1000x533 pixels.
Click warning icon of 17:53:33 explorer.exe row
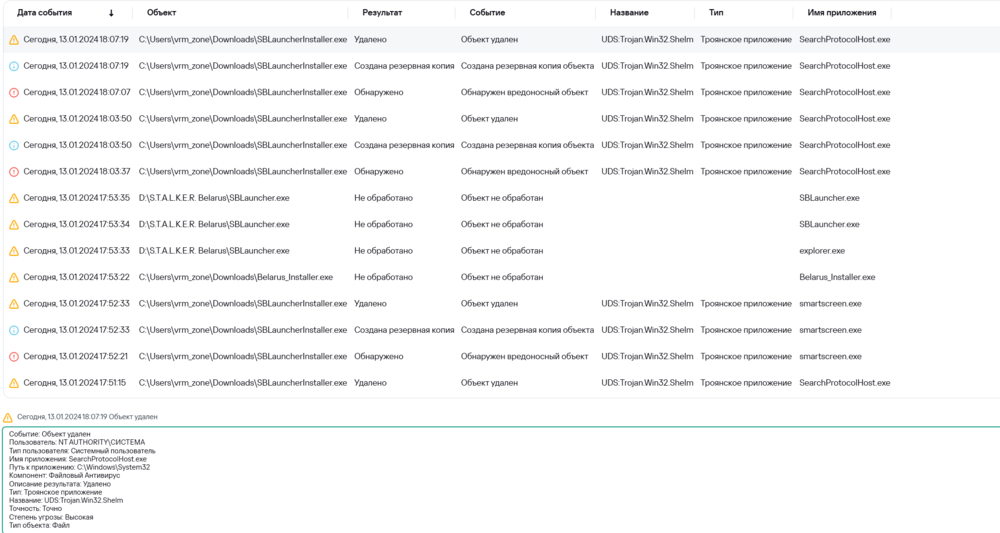tap(14, 251)
